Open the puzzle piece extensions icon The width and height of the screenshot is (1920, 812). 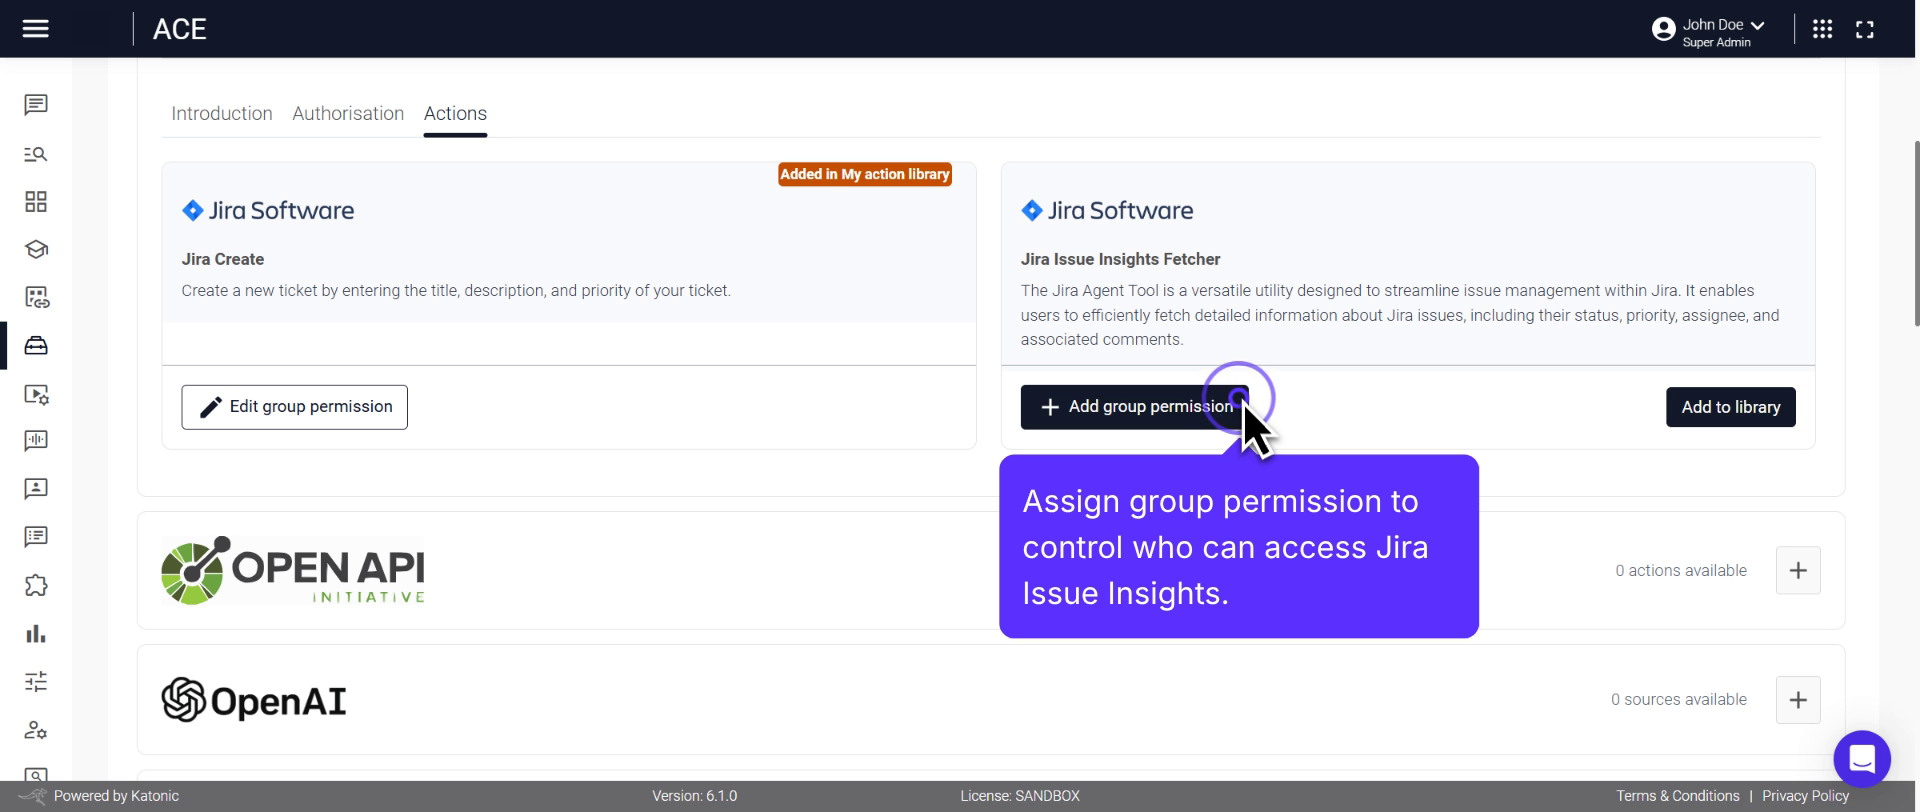pyautogui.click(x=36, y=585)
